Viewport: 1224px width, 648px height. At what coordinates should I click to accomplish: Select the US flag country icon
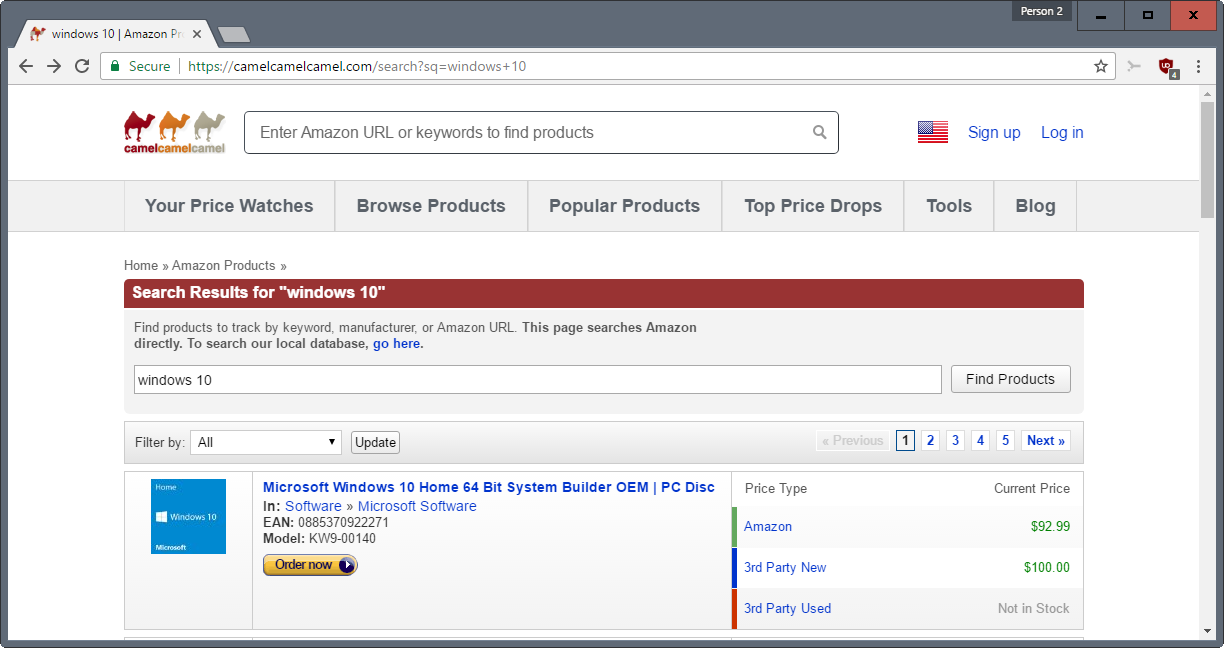click(933, 132)
